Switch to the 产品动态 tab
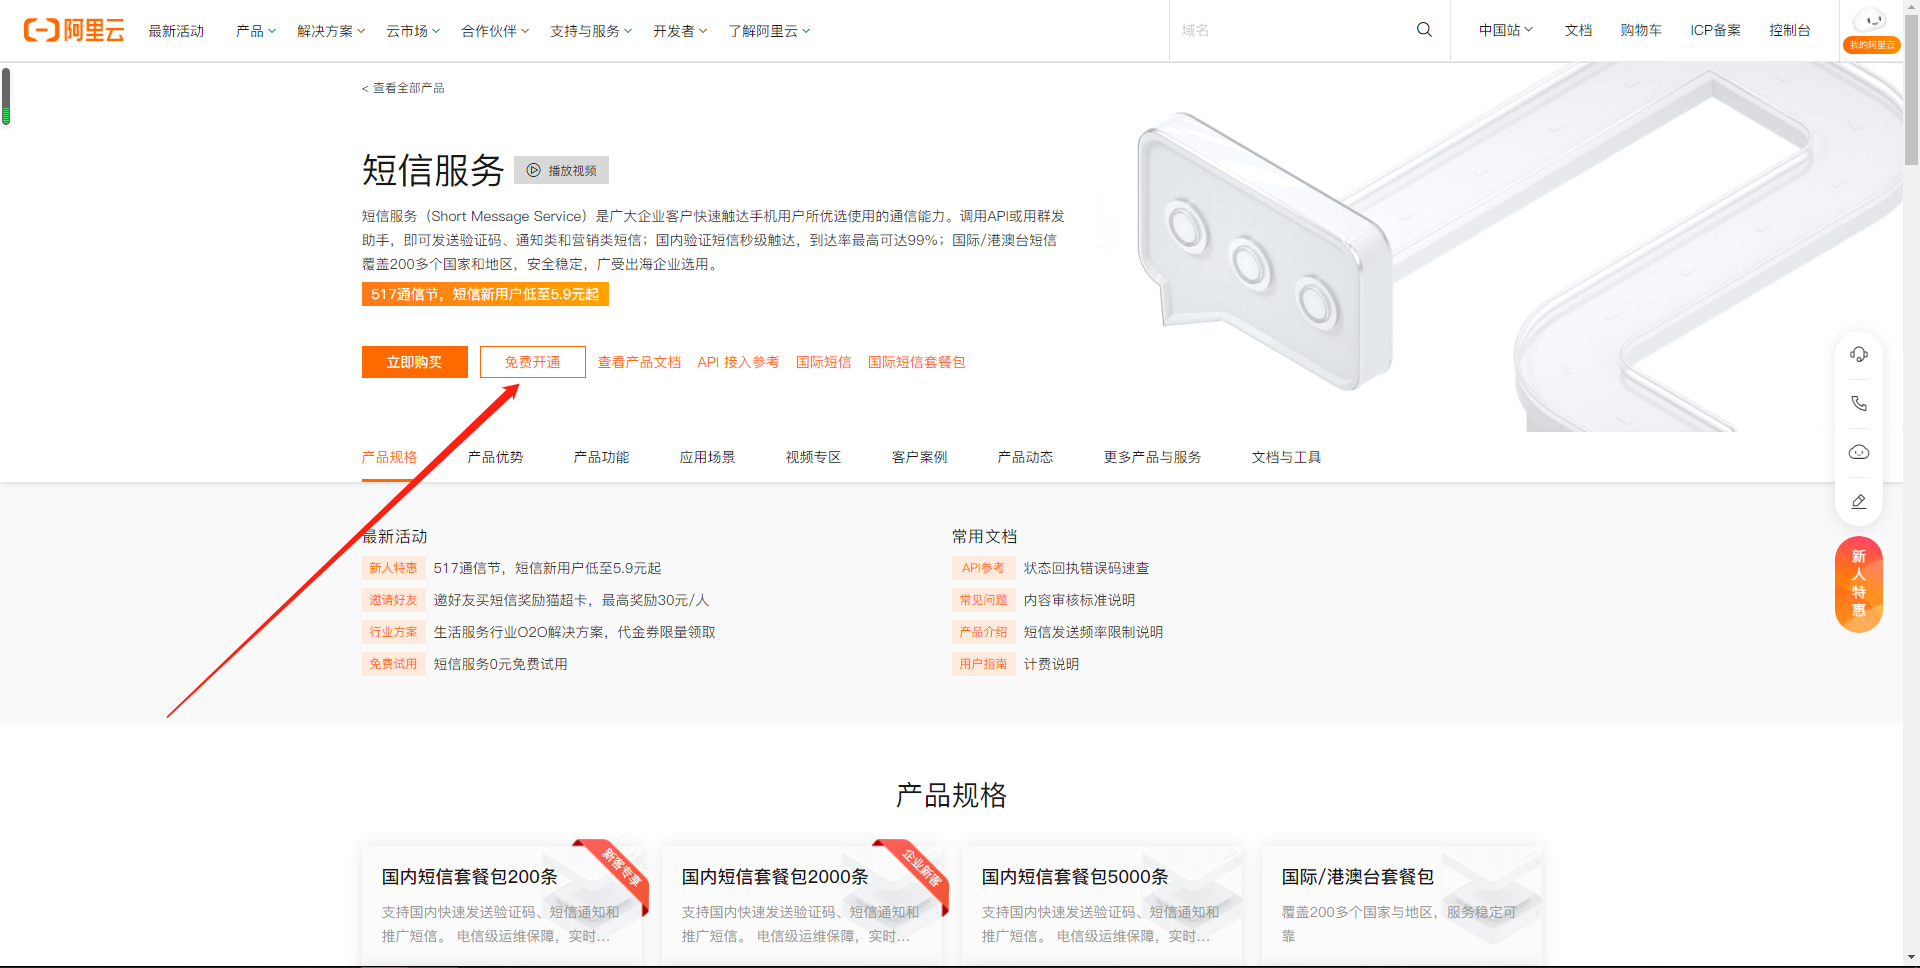This screenshot has height=968, width=1920. tap(1025, 457)
